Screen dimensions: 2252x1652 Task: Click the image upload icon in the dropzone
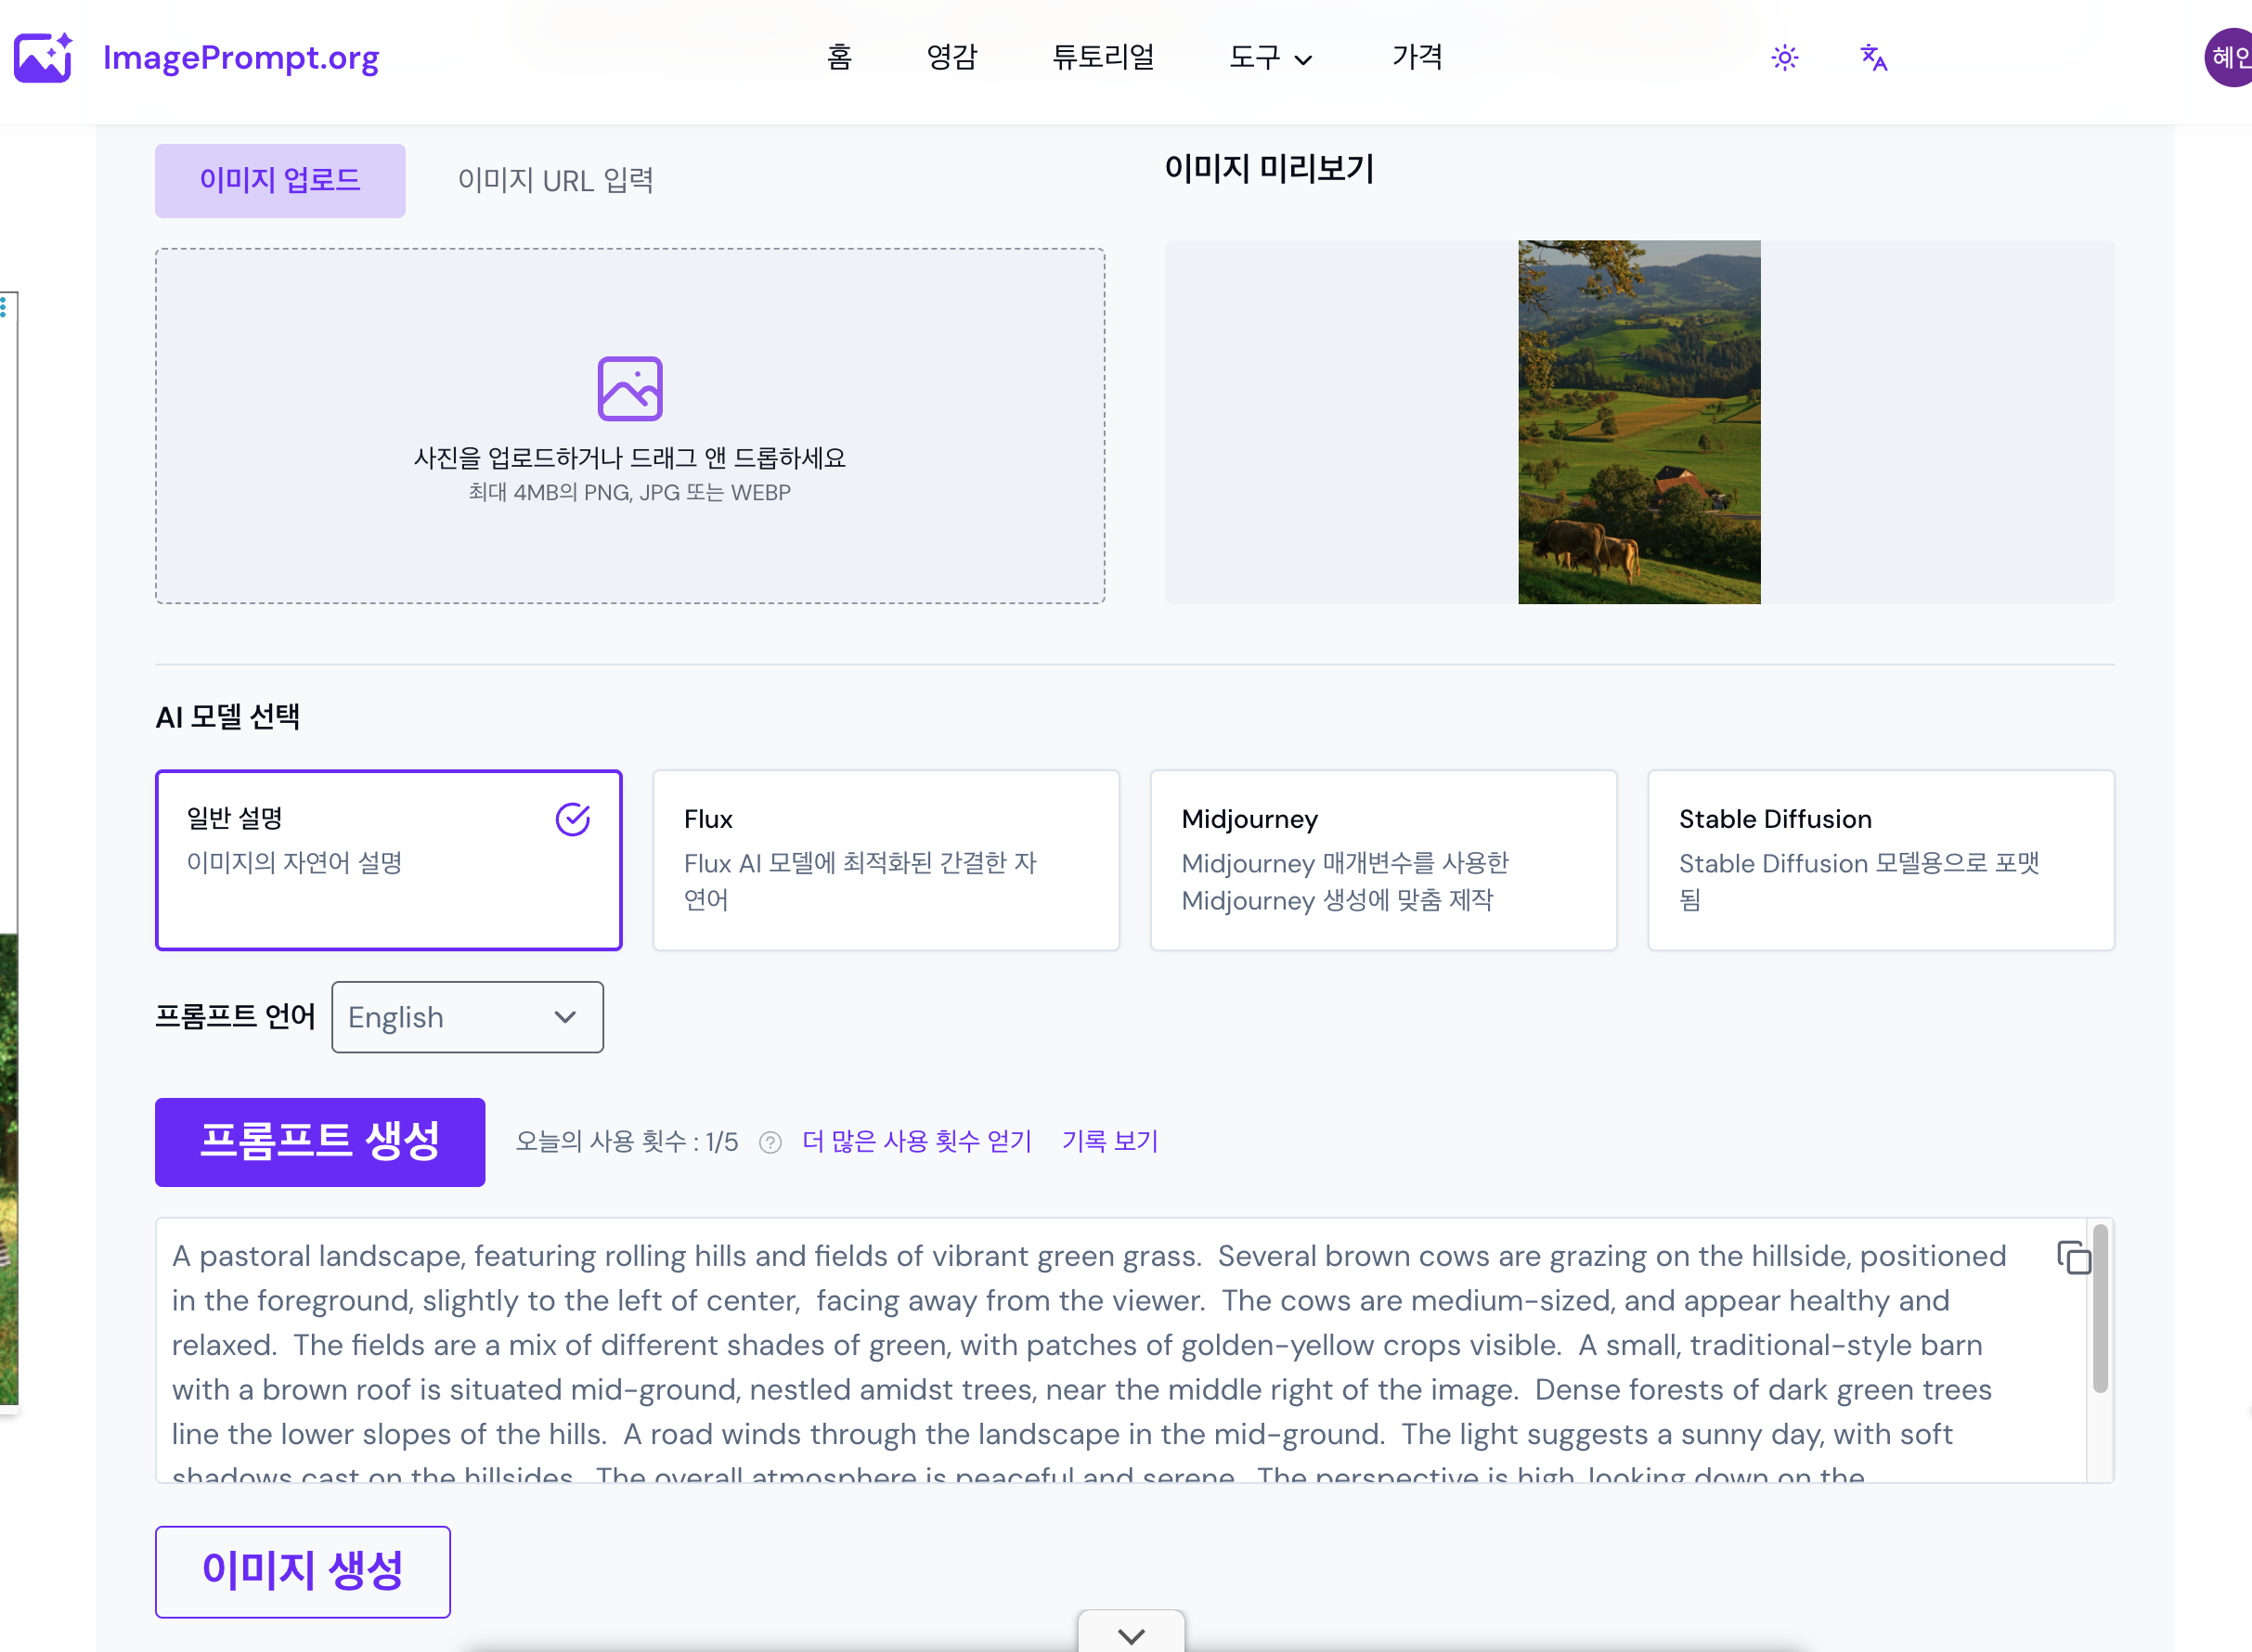pyautogui.click(x=629, y=388)
